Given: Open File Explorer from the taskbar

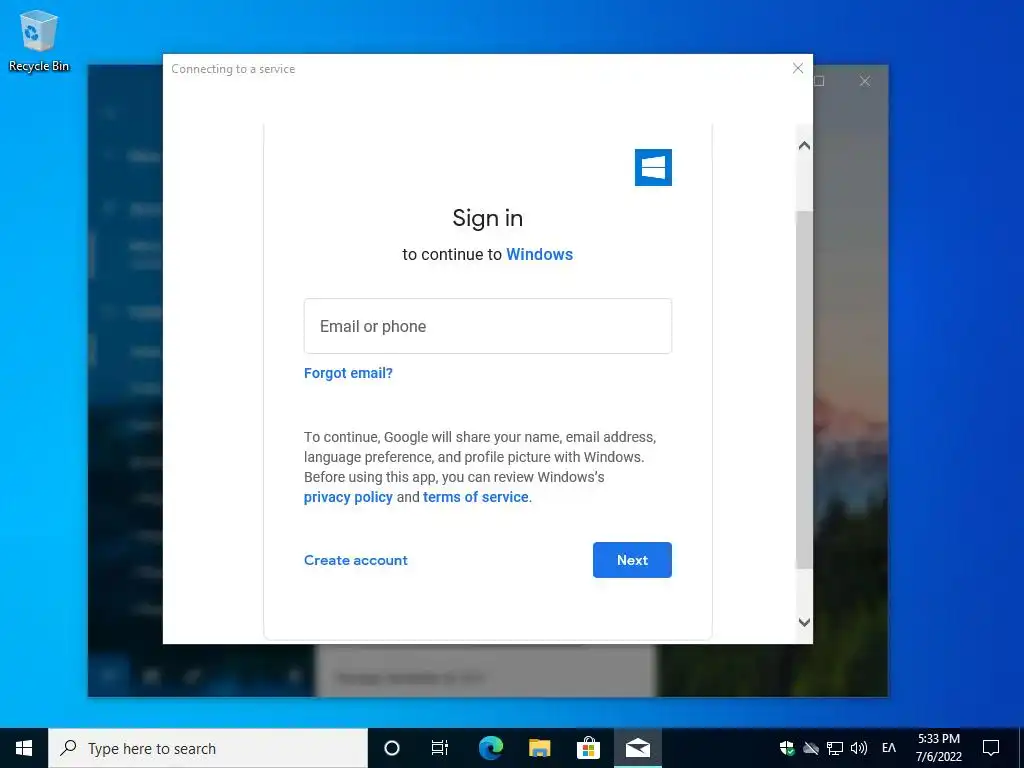Looking at the screenshot, I should (539, 748).
